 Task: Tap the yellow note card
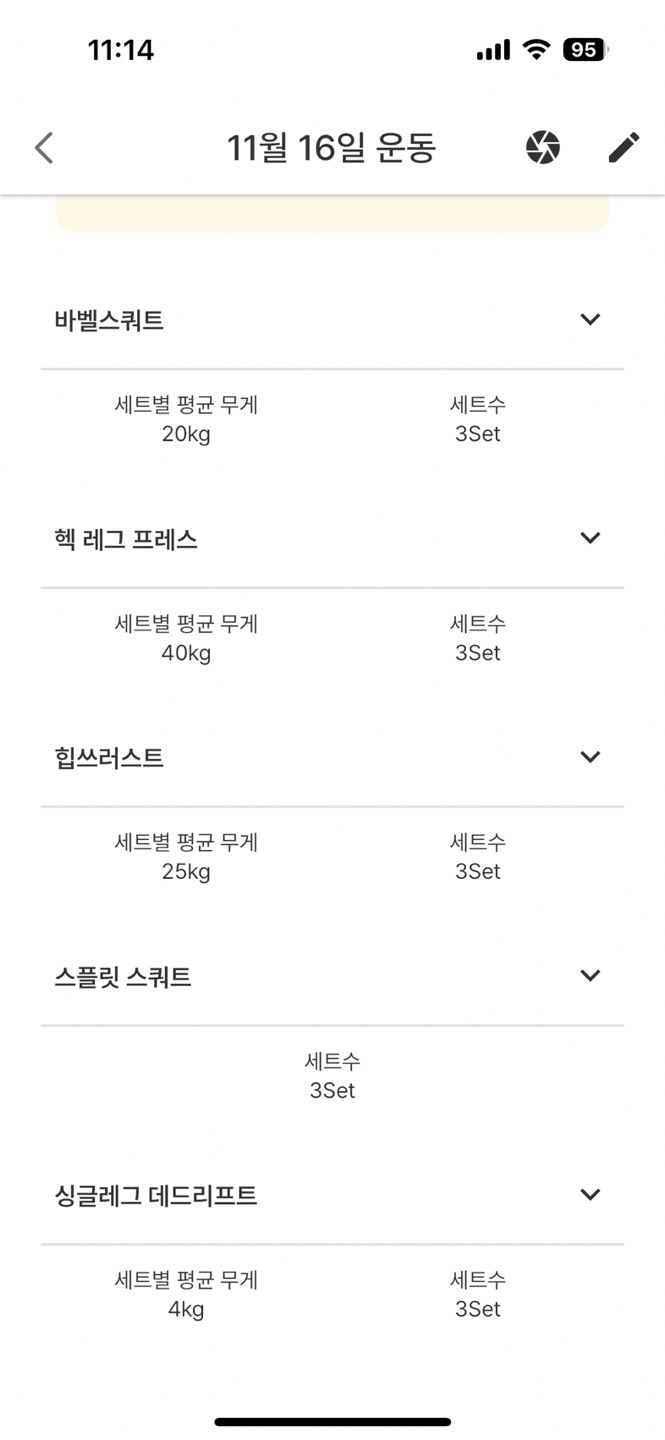[332, 214]
